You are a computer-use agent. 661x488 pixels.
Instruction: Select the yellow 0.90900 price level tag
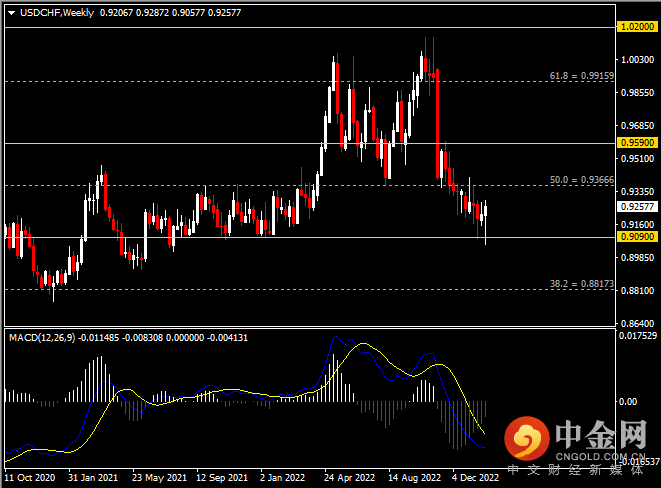click(x=637, y=237)
